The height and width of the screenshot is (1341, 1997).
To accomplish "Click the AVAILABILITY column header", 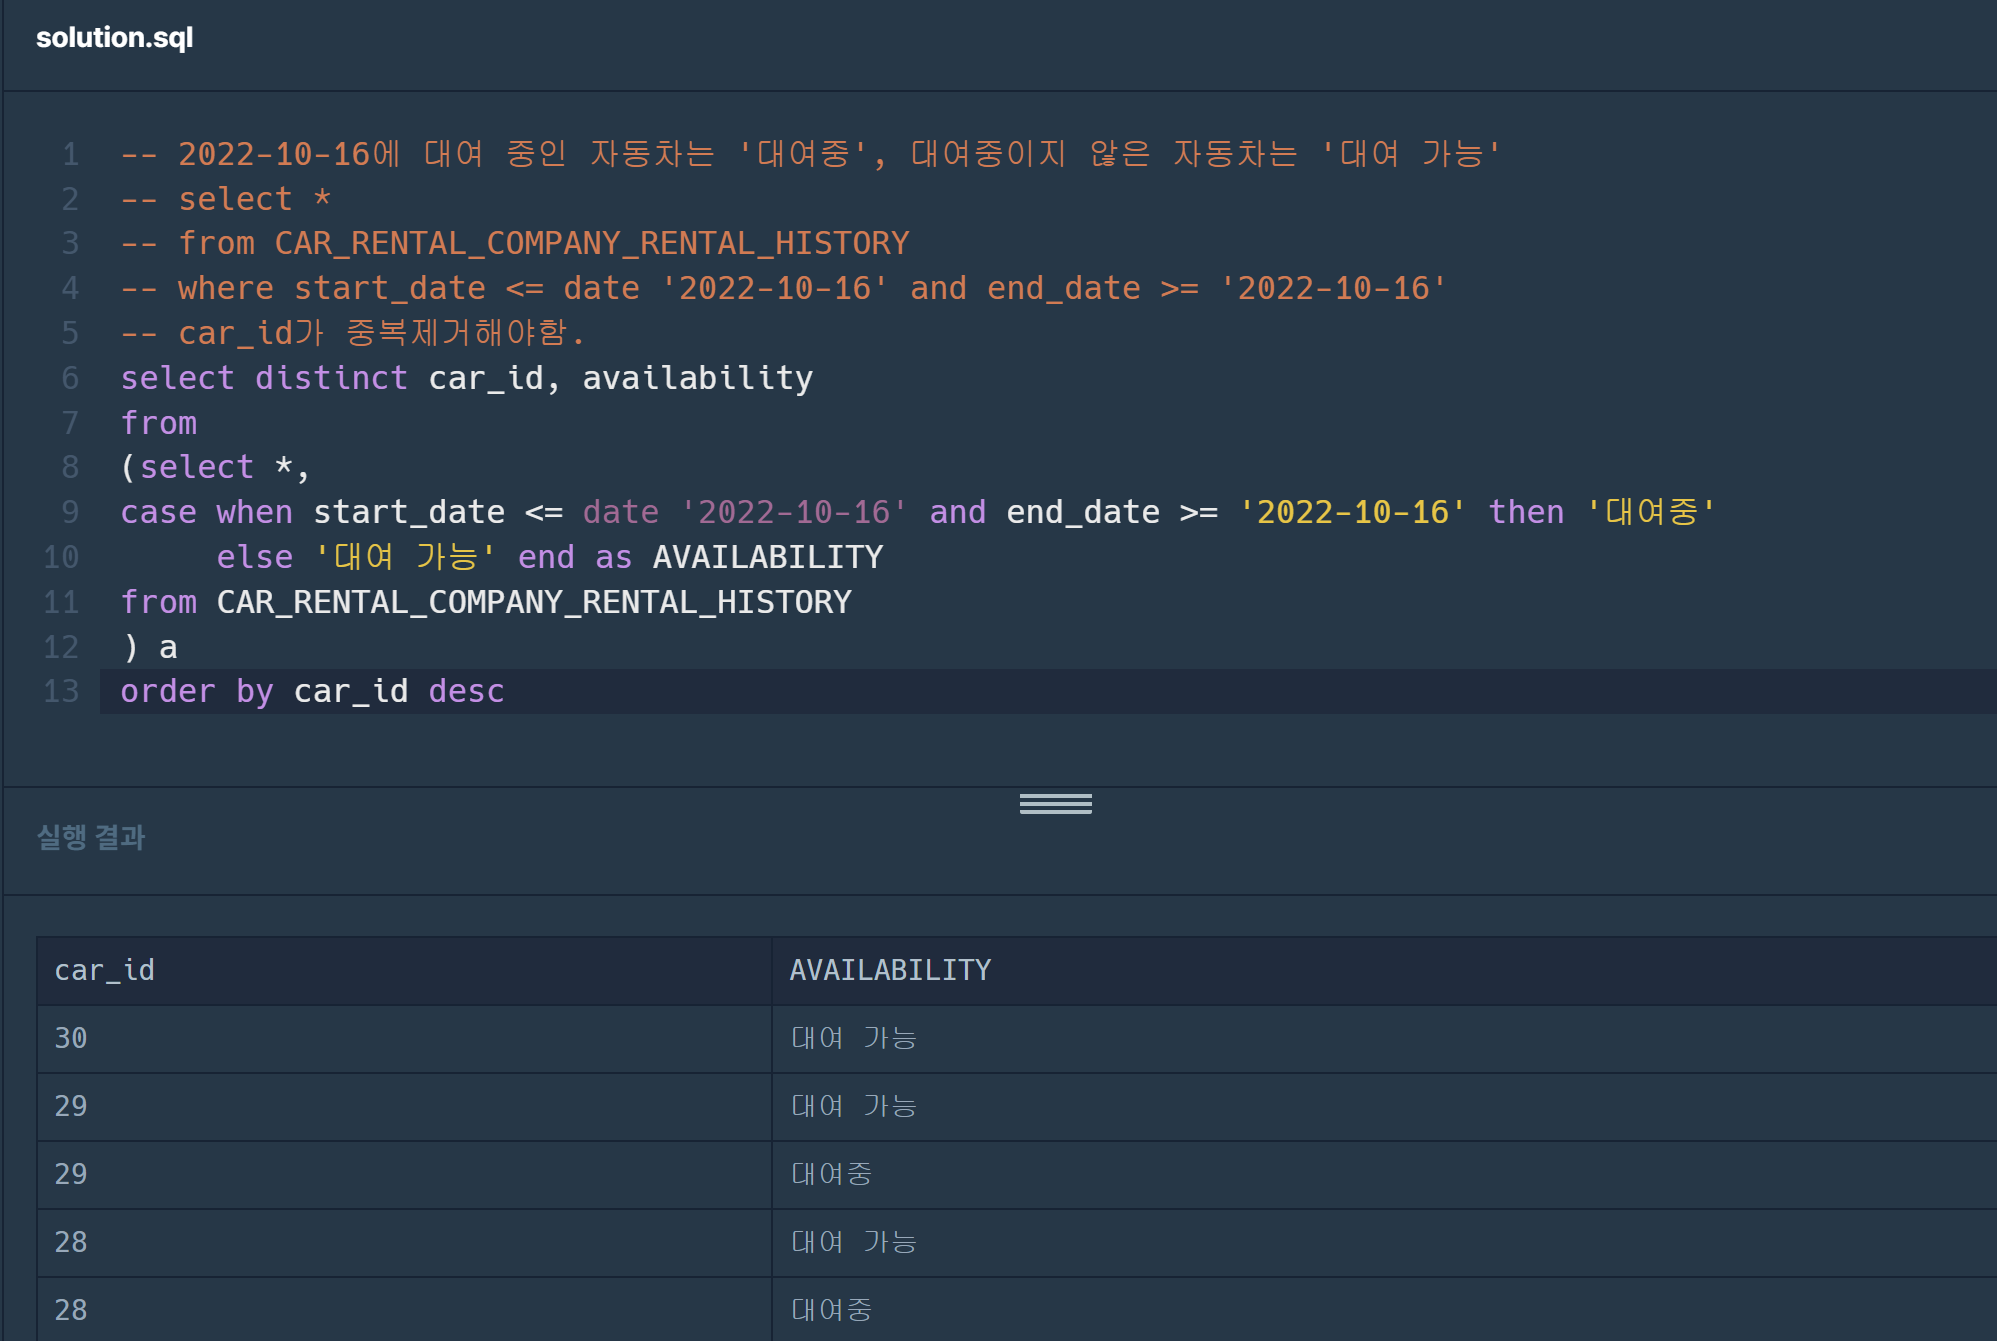I will coord(889,970).
